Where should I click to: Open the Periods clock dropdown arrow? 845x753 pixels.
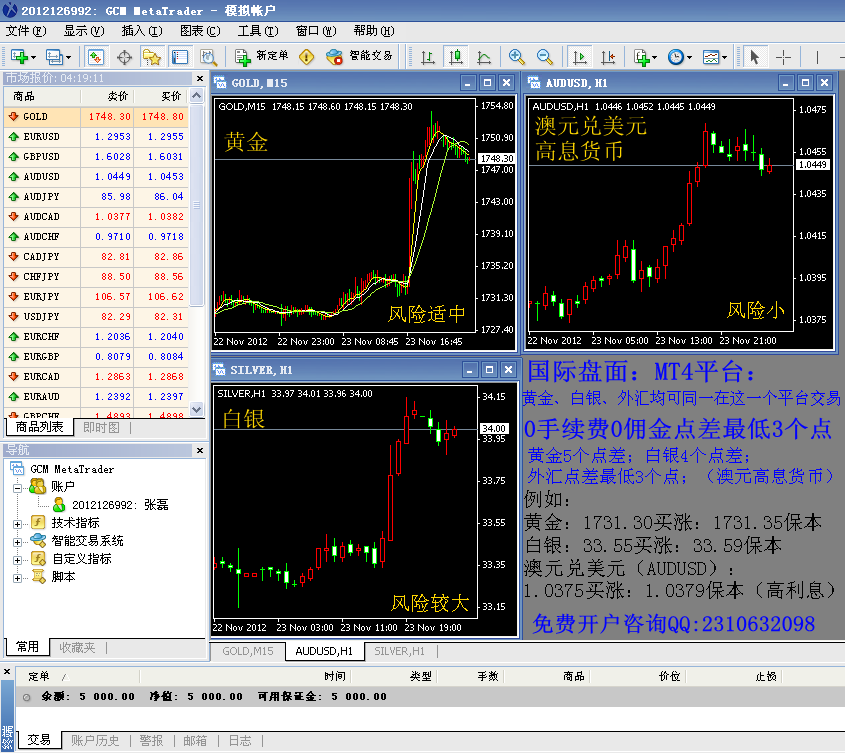pos(689,57)
